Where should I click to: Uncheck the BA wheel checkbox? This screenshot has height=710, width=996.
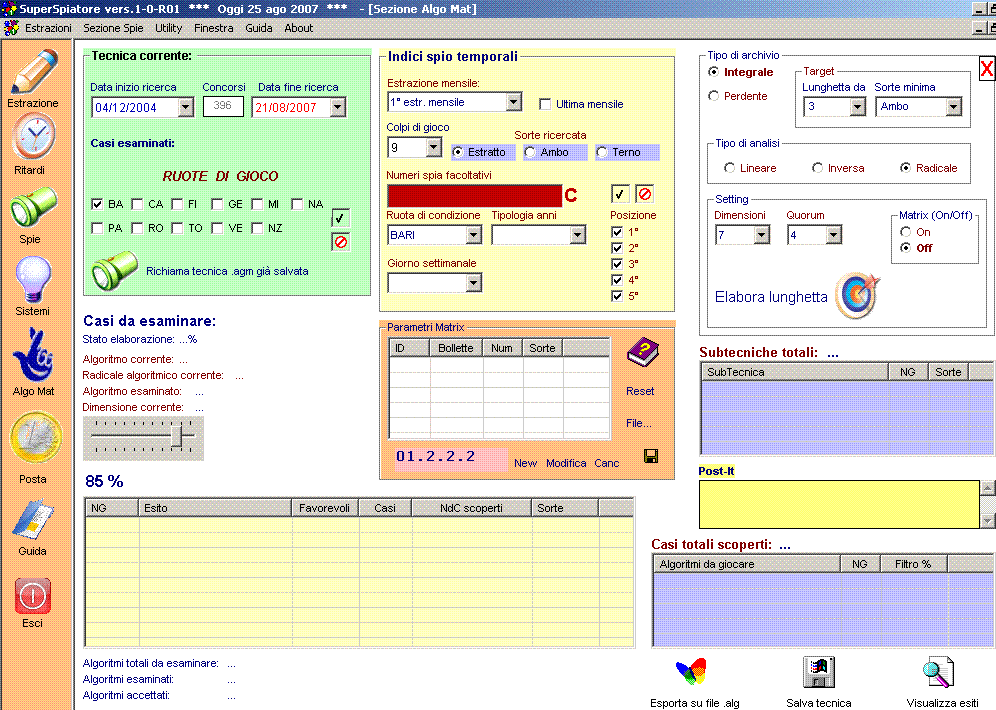(97, 204)
